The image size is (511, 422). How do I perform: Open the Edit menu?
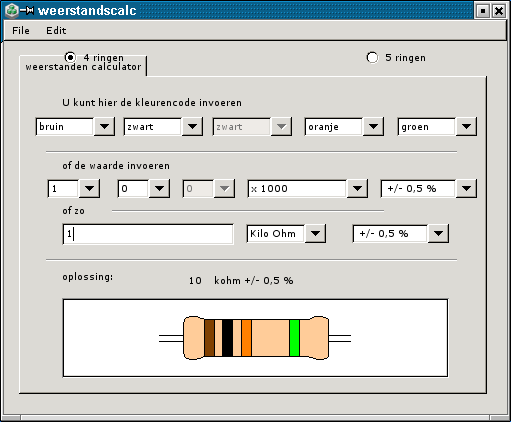56,31
